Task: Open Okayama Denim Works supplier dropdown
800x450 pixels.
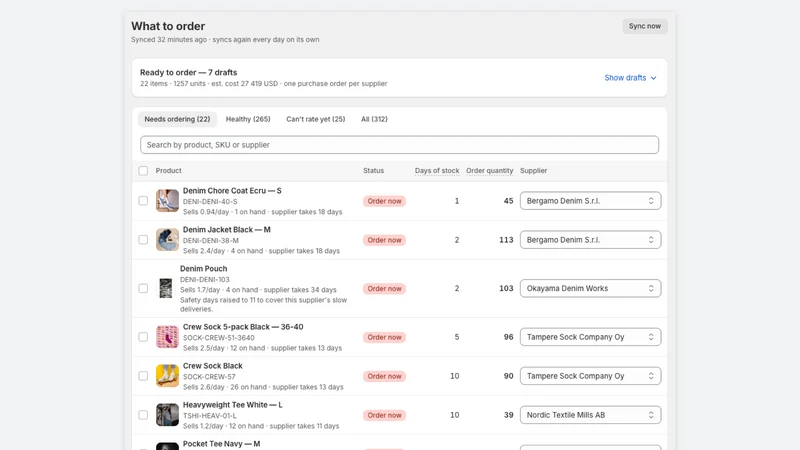Action: 590,288
